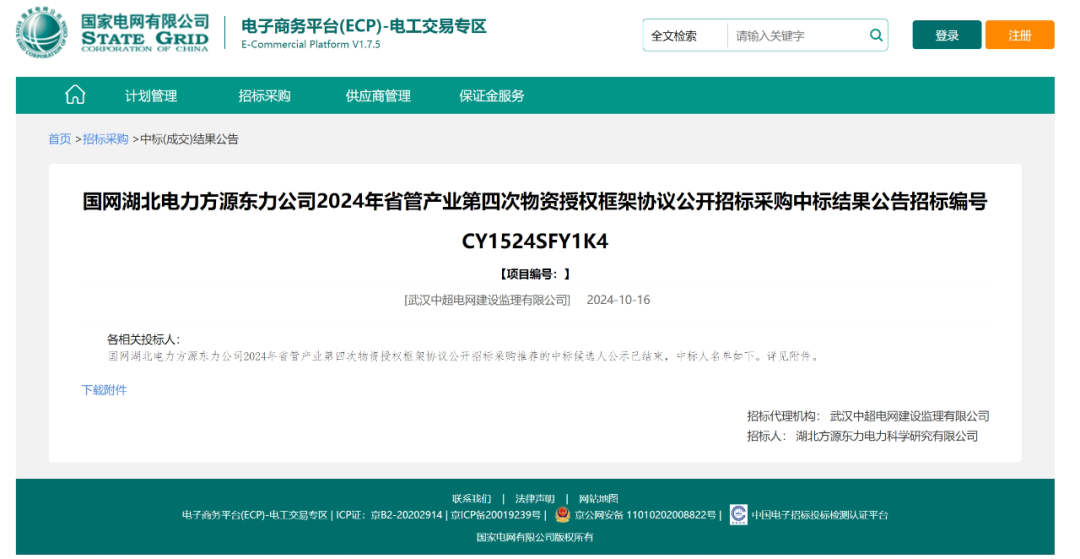Click the 招标采购 breadcrumb link
The image size is (1080, 559).
(x=105, y=139)
